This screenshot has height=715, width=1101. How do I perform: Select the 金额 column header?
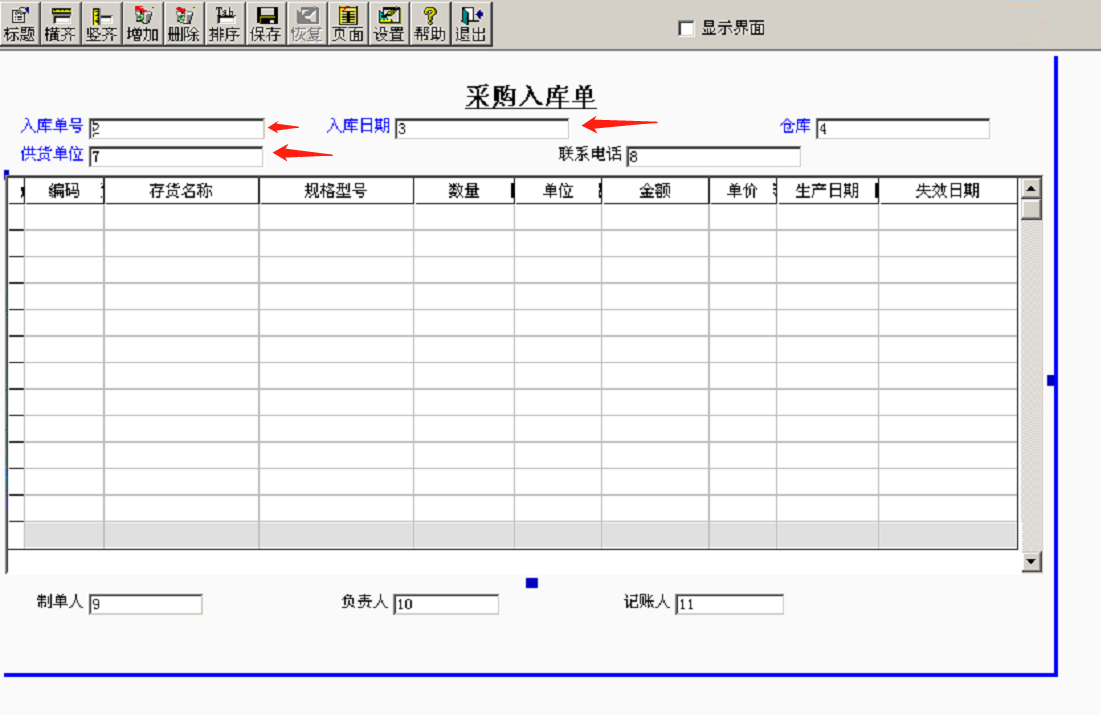(655, 191)
